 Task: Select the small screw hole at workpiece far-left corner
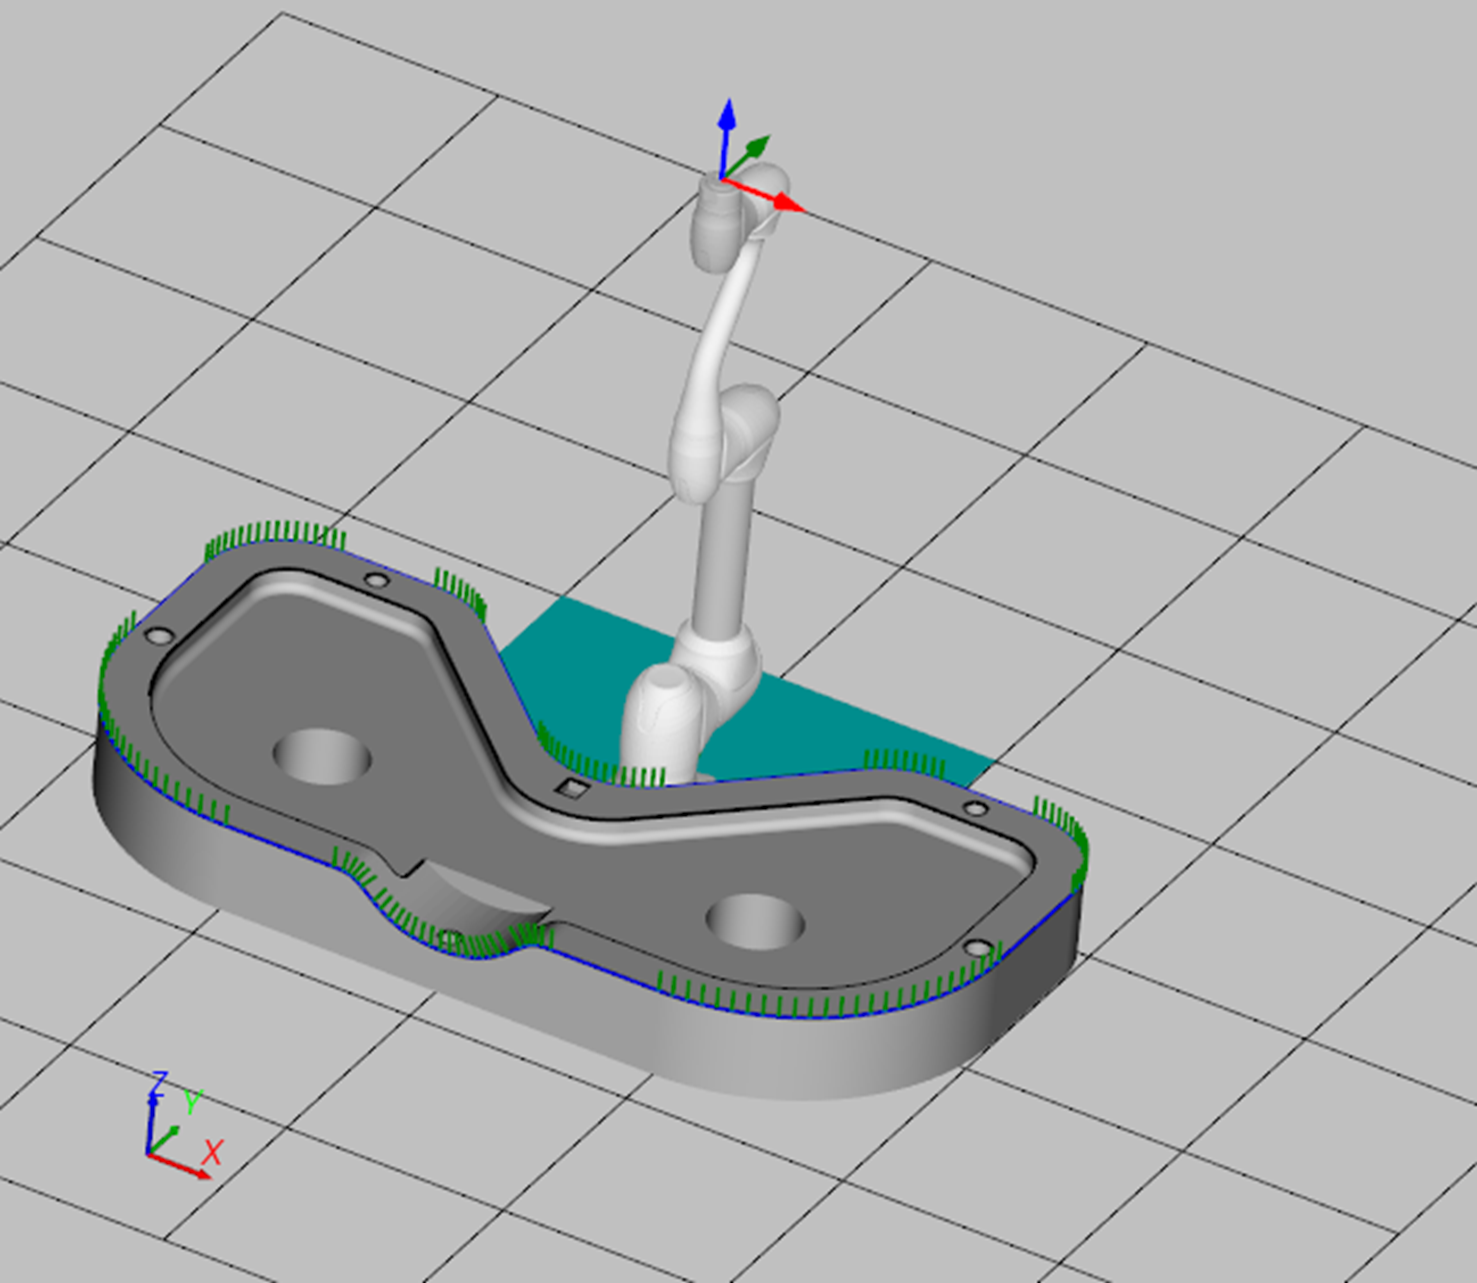pyautogui.click(x=157, y=636)
